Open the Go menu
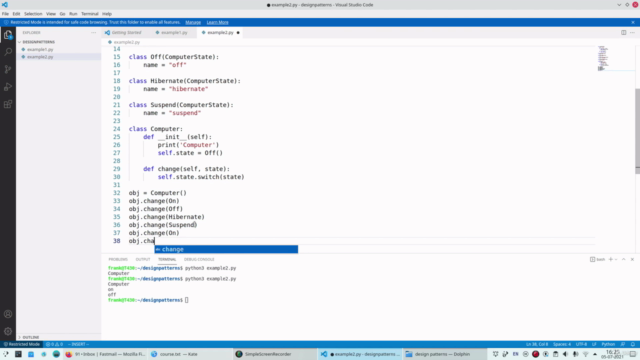 click(x=62, y=14)
